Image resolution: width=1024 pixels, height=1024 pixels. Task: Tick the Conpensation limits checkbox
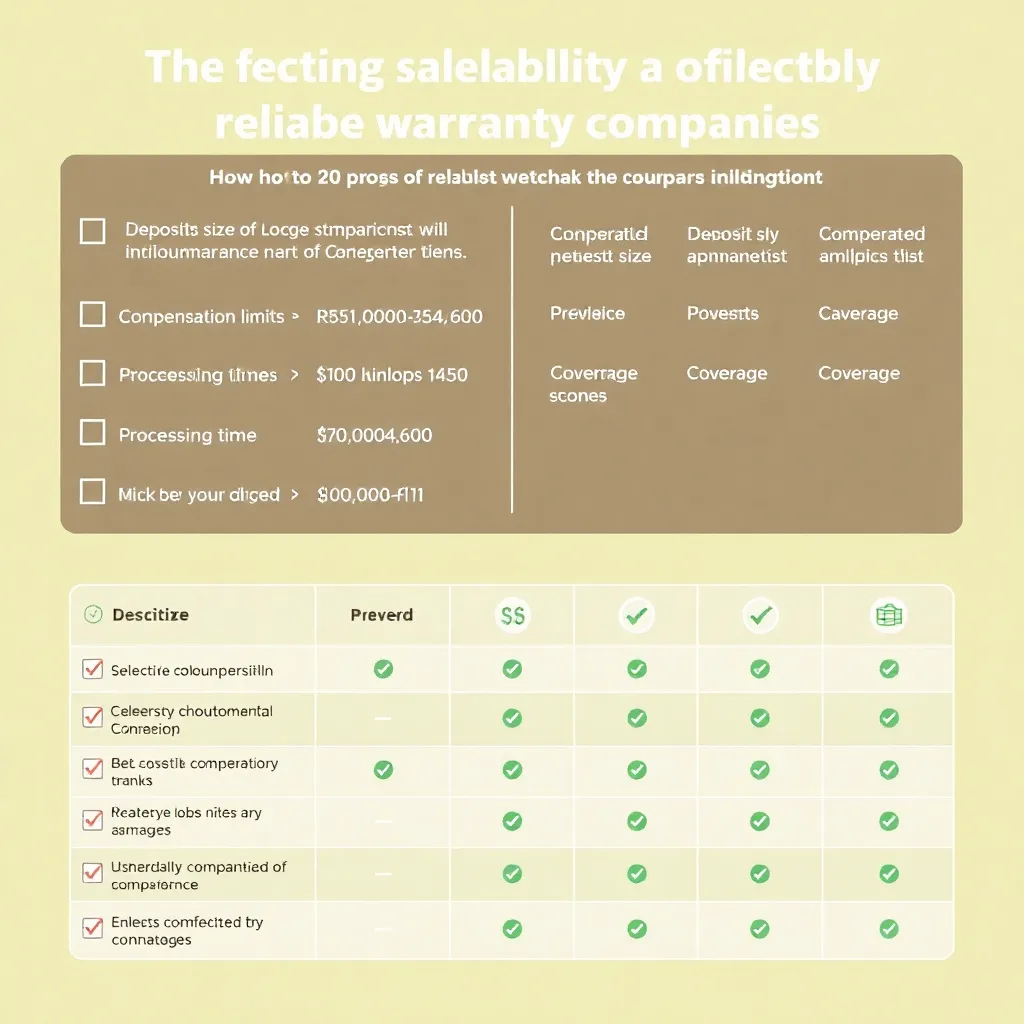click(x=92, y=315)
